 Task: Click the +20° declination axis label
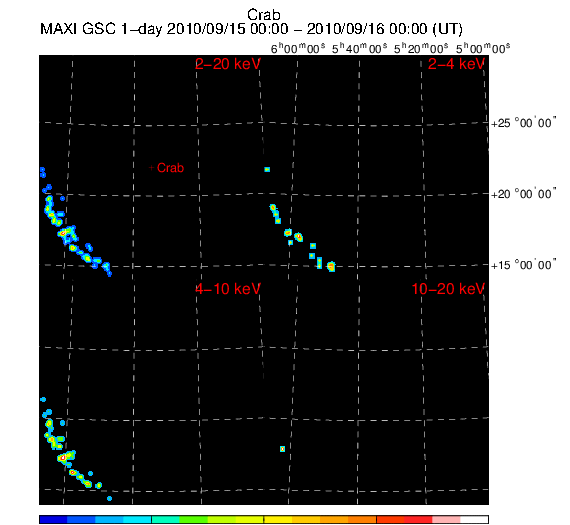tap(523, 194)
